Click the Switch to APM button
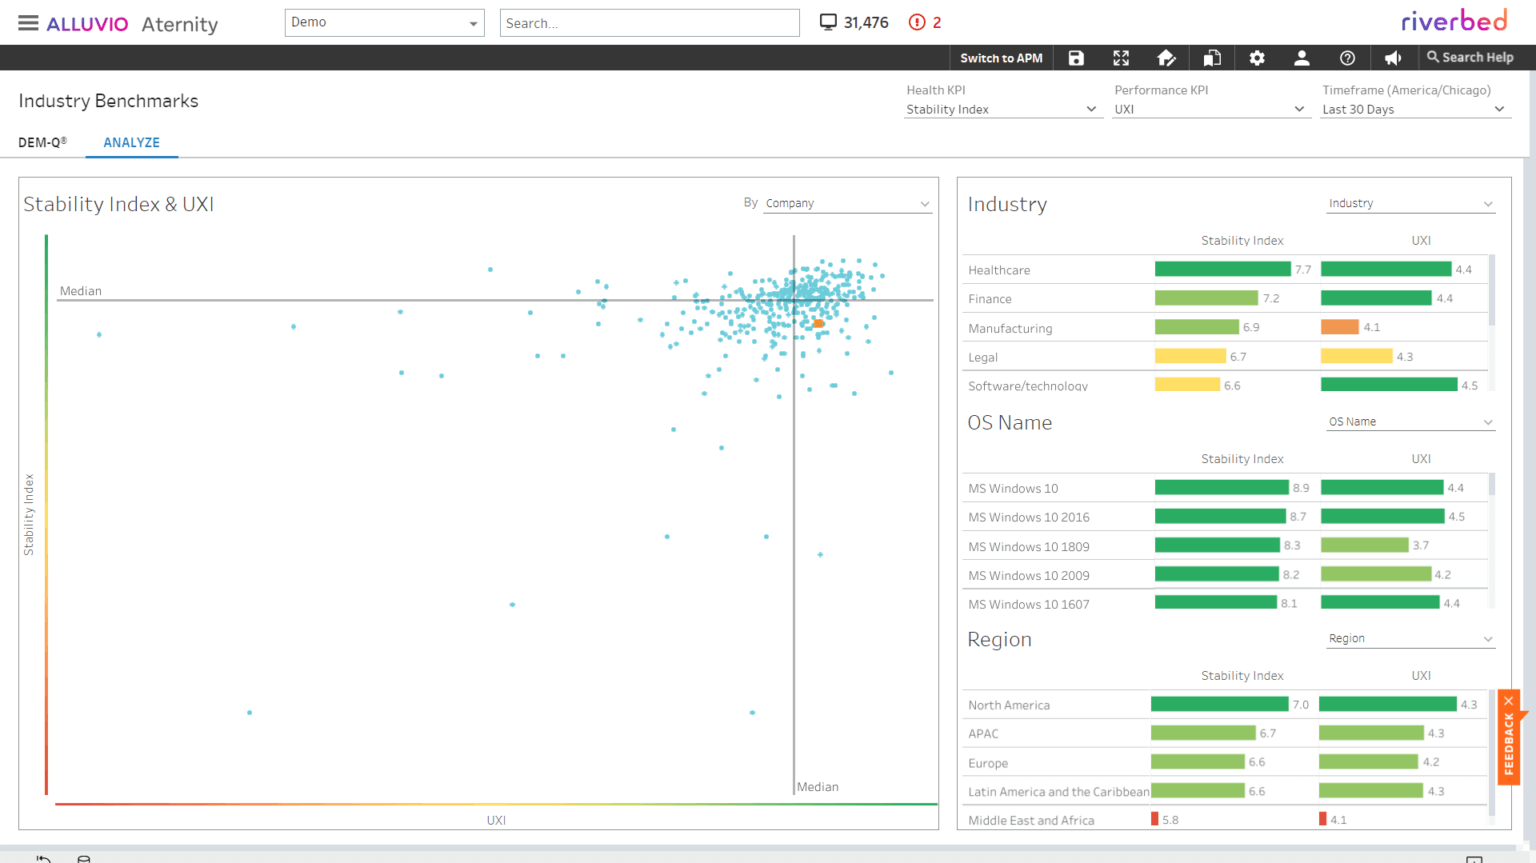Screen dimensions: 1536x863 coord(1001,57)
